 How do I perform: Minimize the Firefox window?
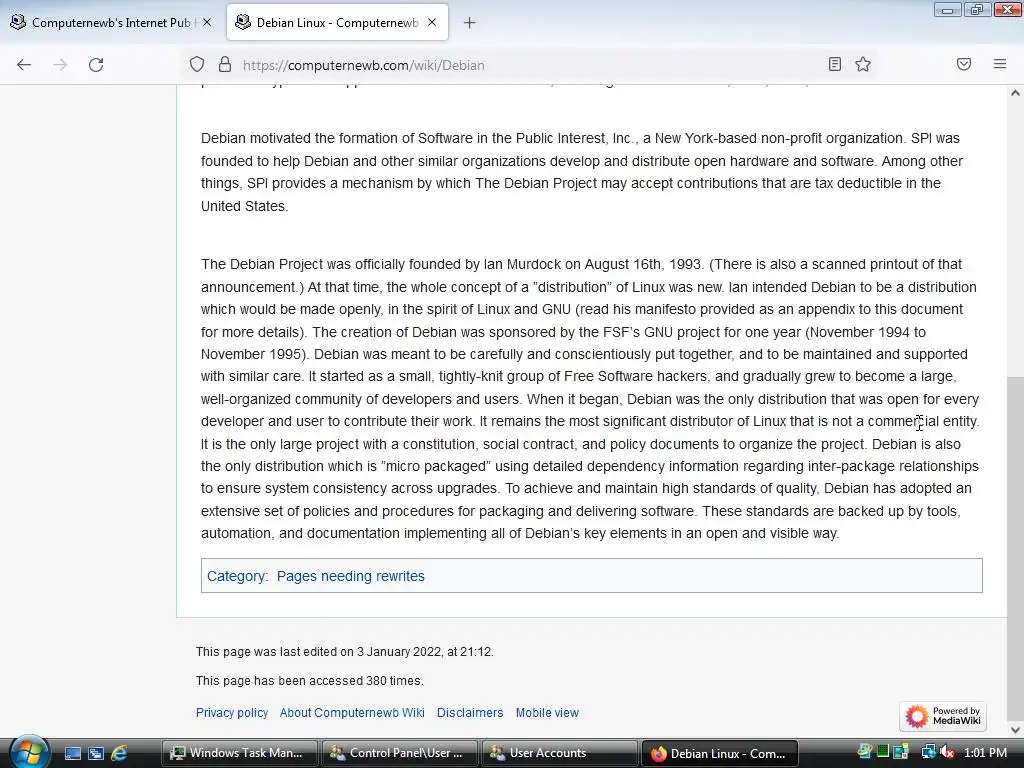click(x=947, y=9)
